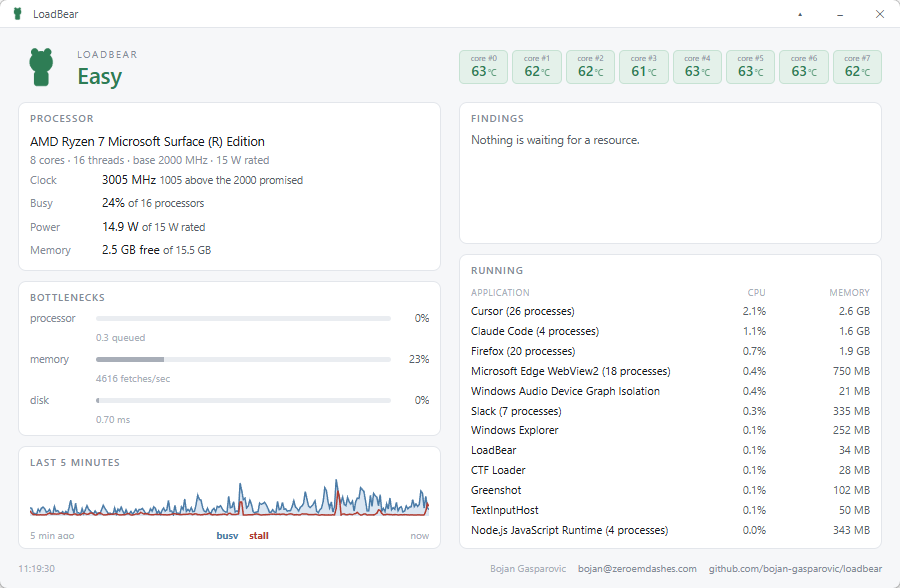900x588 pixels.
Task: Select the Windows Explorer row
Action: (x=670, y=430)
